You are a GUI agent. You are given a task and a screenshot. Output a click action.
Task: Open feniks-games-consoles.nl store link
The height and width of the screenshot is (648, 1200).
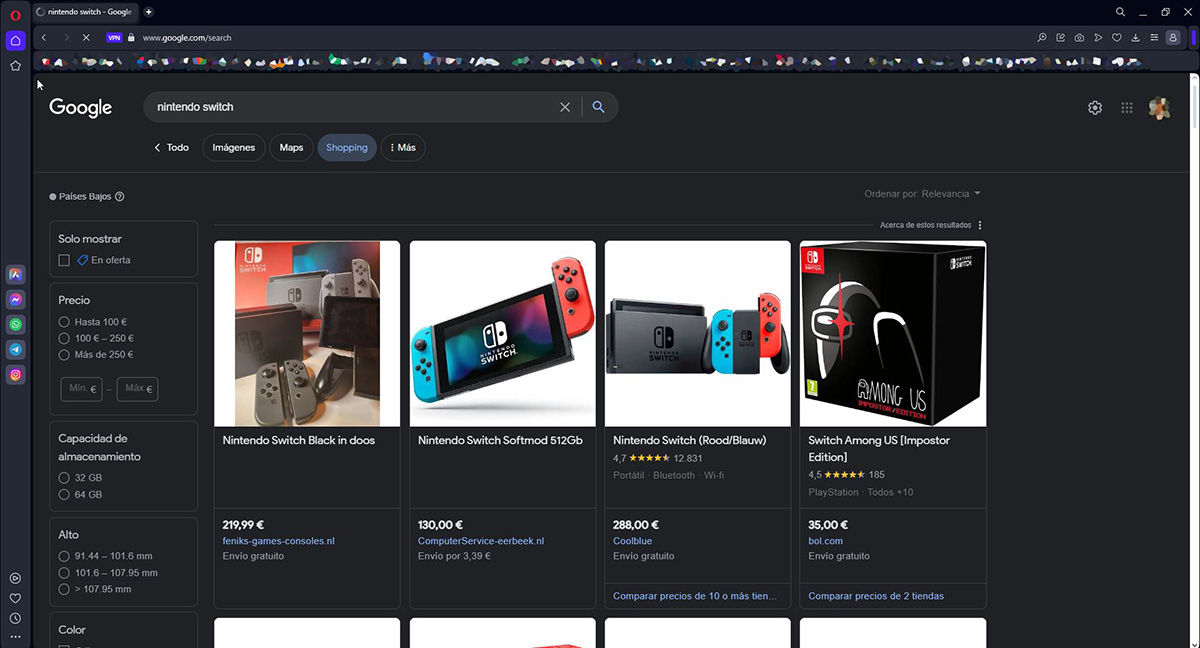pyautogui.click(x=279, y=541)
